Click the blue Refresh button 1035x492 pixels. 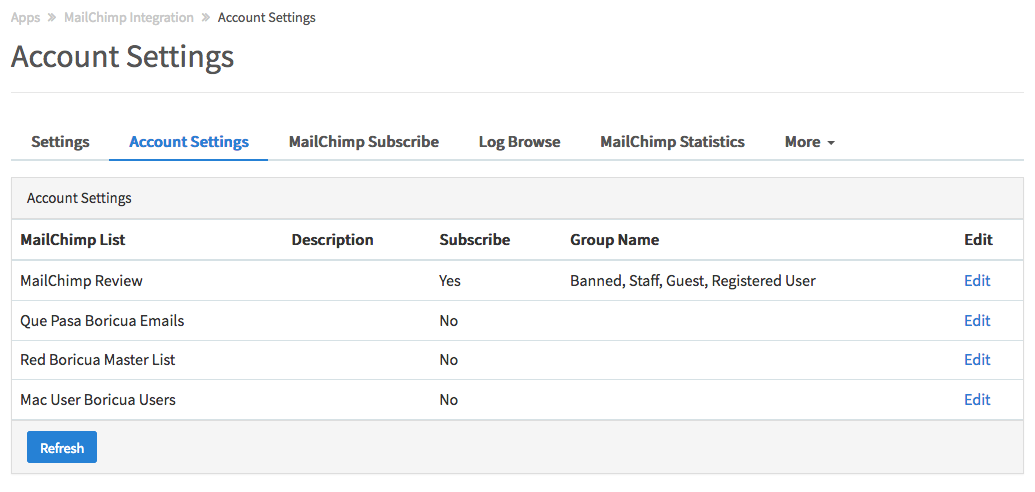coord(62,448)
